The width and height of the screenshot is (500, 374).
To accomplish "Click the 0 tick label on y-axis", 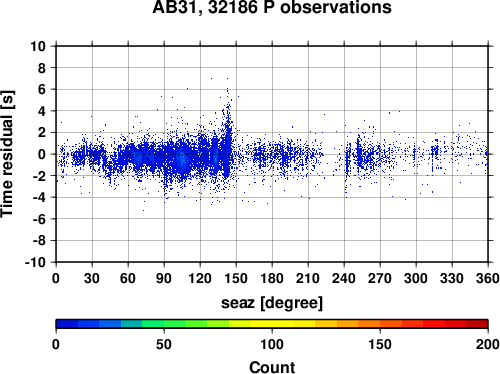I will 42,154.
